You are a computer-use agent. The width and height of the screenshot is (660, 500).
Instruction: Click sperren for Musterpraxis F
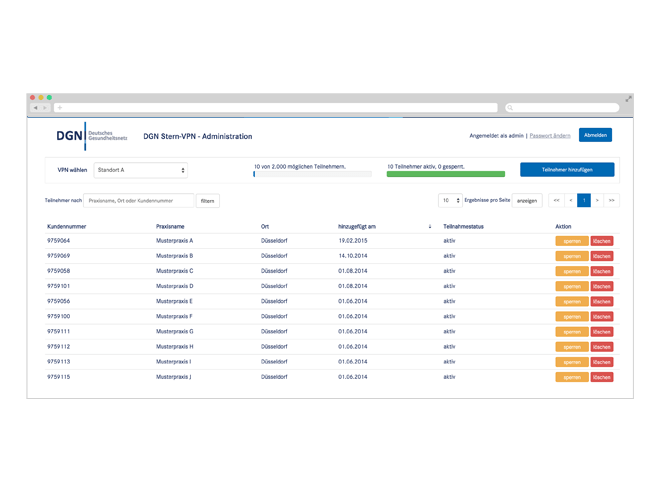(x=572, y=317)
